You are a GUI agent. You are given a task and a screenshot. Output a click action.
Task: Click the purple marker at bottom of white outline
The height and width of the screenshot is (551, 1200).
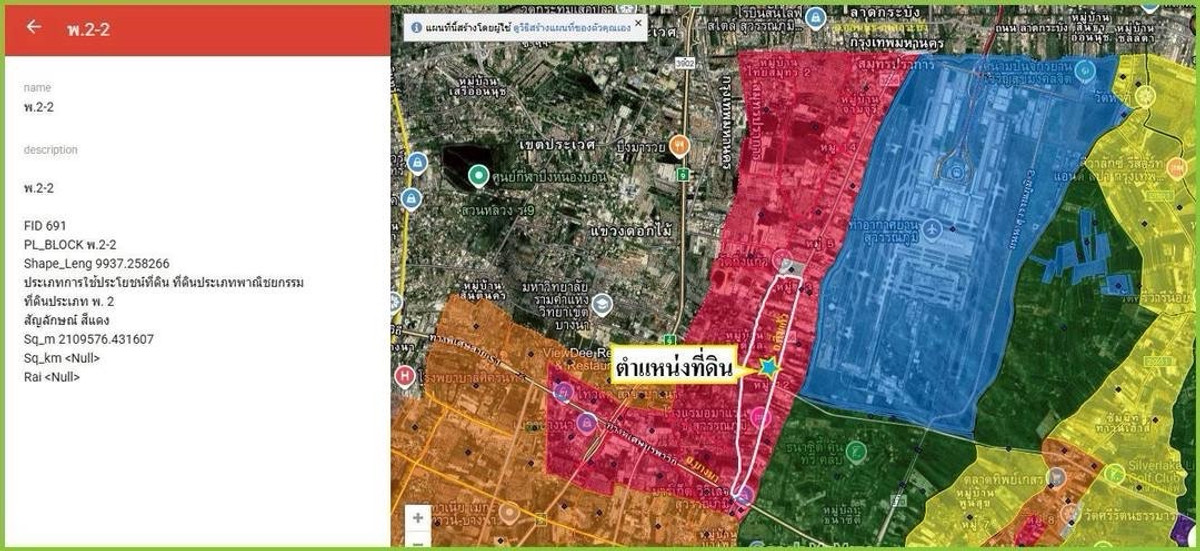[743, 495]
